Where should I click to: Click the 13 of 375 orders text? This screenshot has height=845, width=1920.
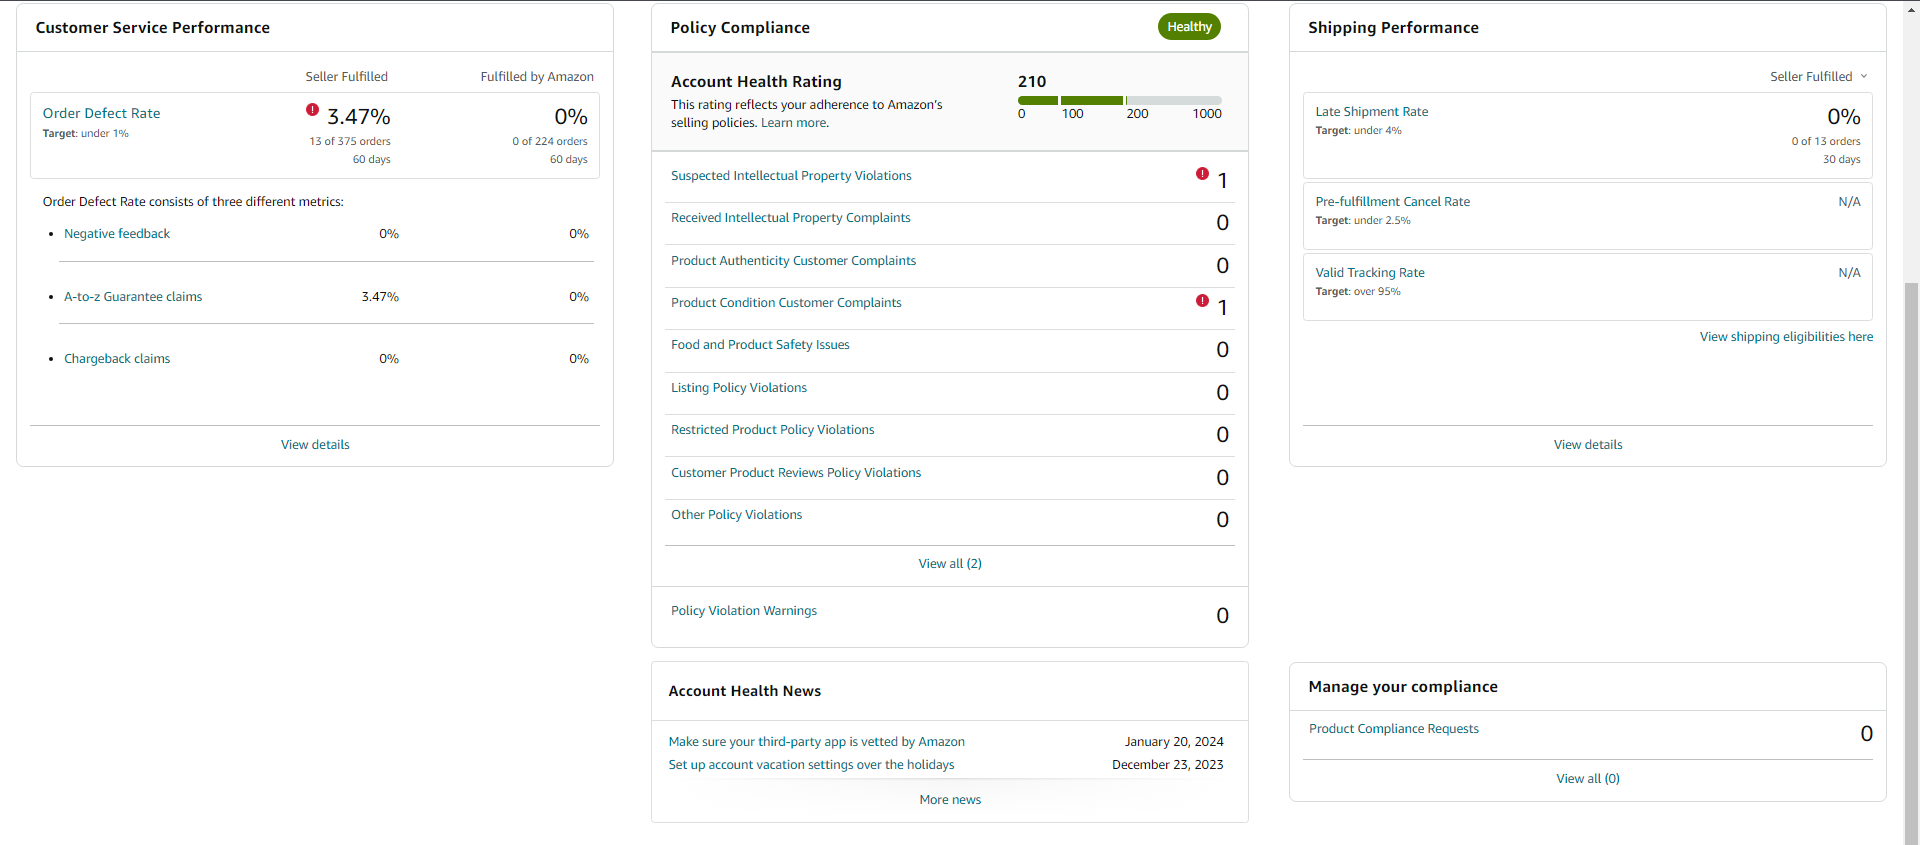click(350, 142)
